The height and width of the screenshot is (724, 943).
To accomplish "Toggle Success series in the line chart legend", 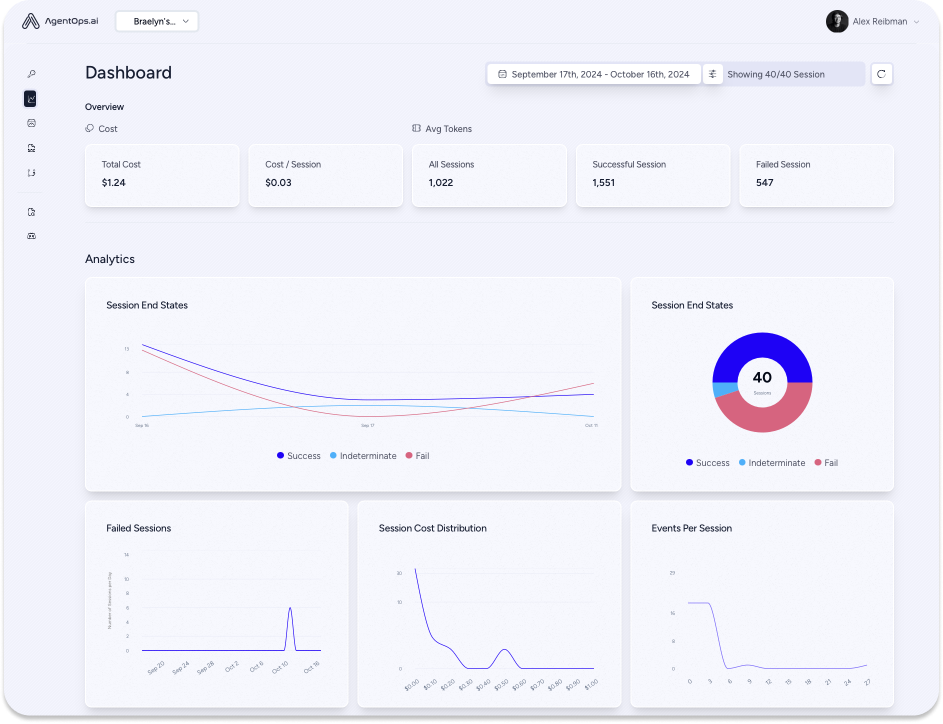I will pyautogui.click(x=298, y=456).
